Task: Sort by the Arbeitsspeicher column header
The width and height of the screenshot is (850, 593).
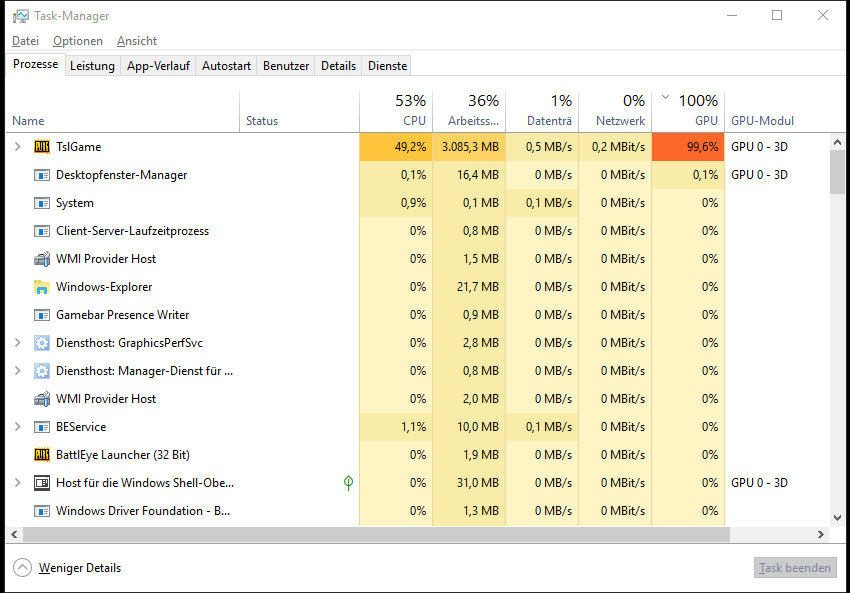Action: click(x=469, y=111)
